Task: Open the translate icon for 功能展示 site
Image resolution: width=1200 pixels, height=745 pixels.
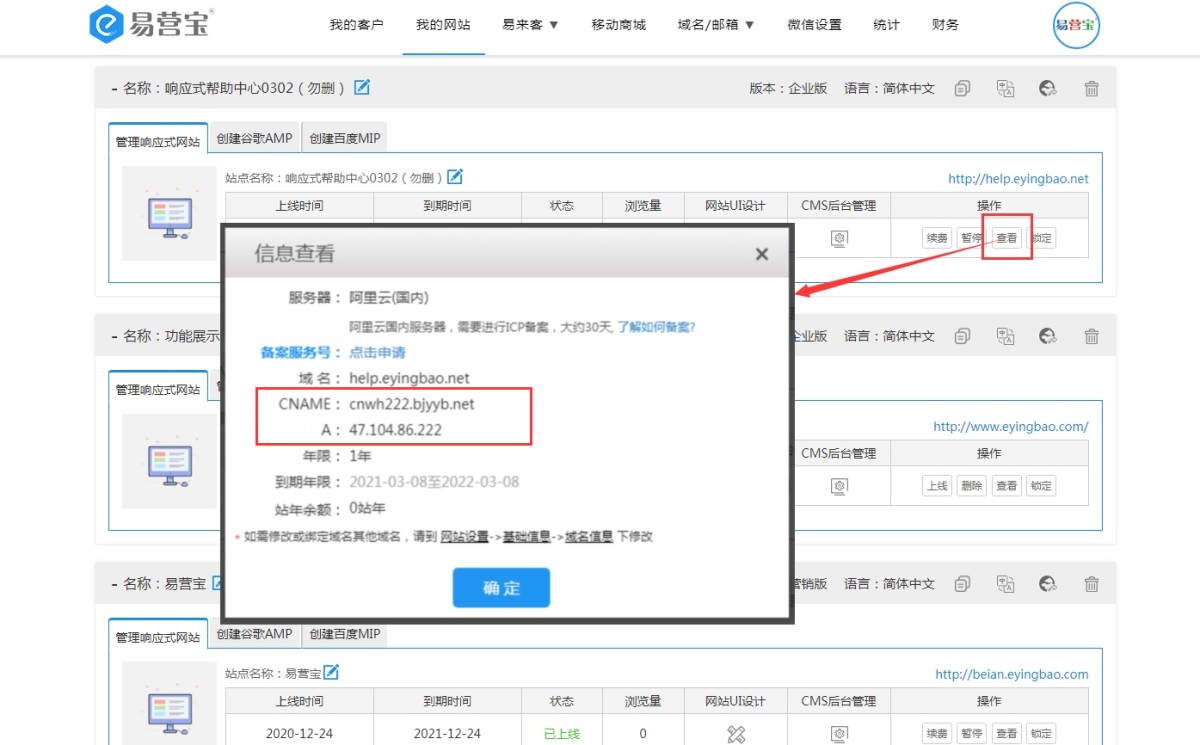Action: pyautogui.click(x=1005, y=336)
